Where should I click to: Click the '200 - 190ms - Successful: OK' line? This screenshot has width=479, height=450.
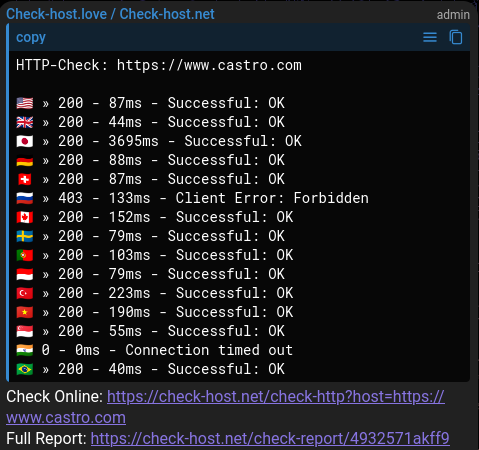click(176, 312)
